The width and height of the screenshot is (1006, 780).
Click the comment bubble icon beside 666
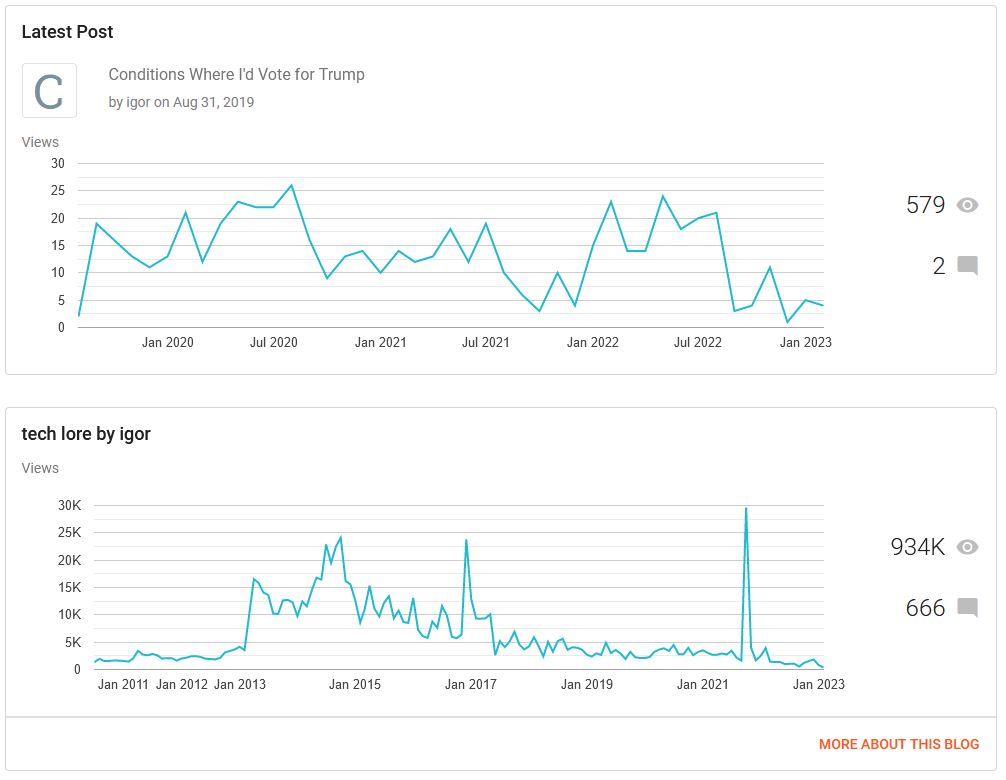point(968,607)
